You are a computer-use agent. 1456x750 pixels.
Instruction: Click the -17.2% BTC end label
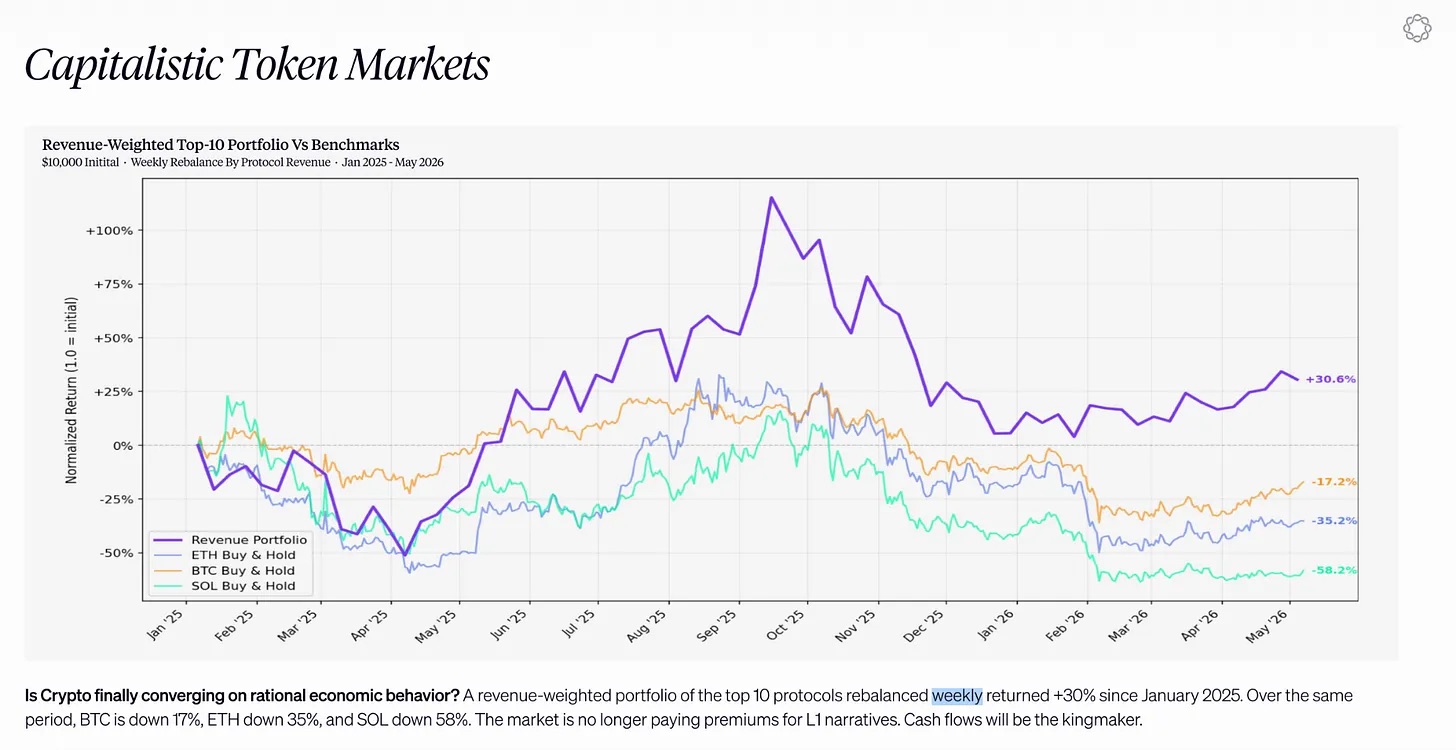1333,481
